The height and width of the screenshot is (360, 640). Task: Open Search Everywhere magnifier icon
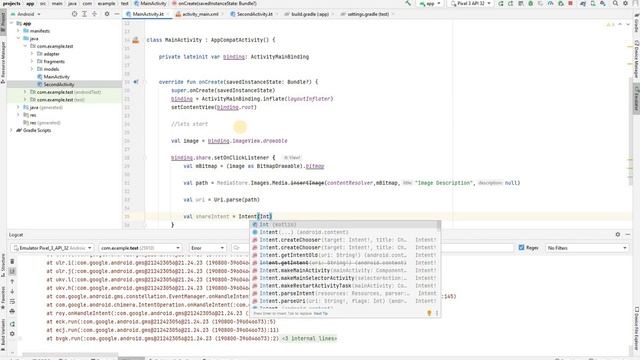[x=615, y=3]
